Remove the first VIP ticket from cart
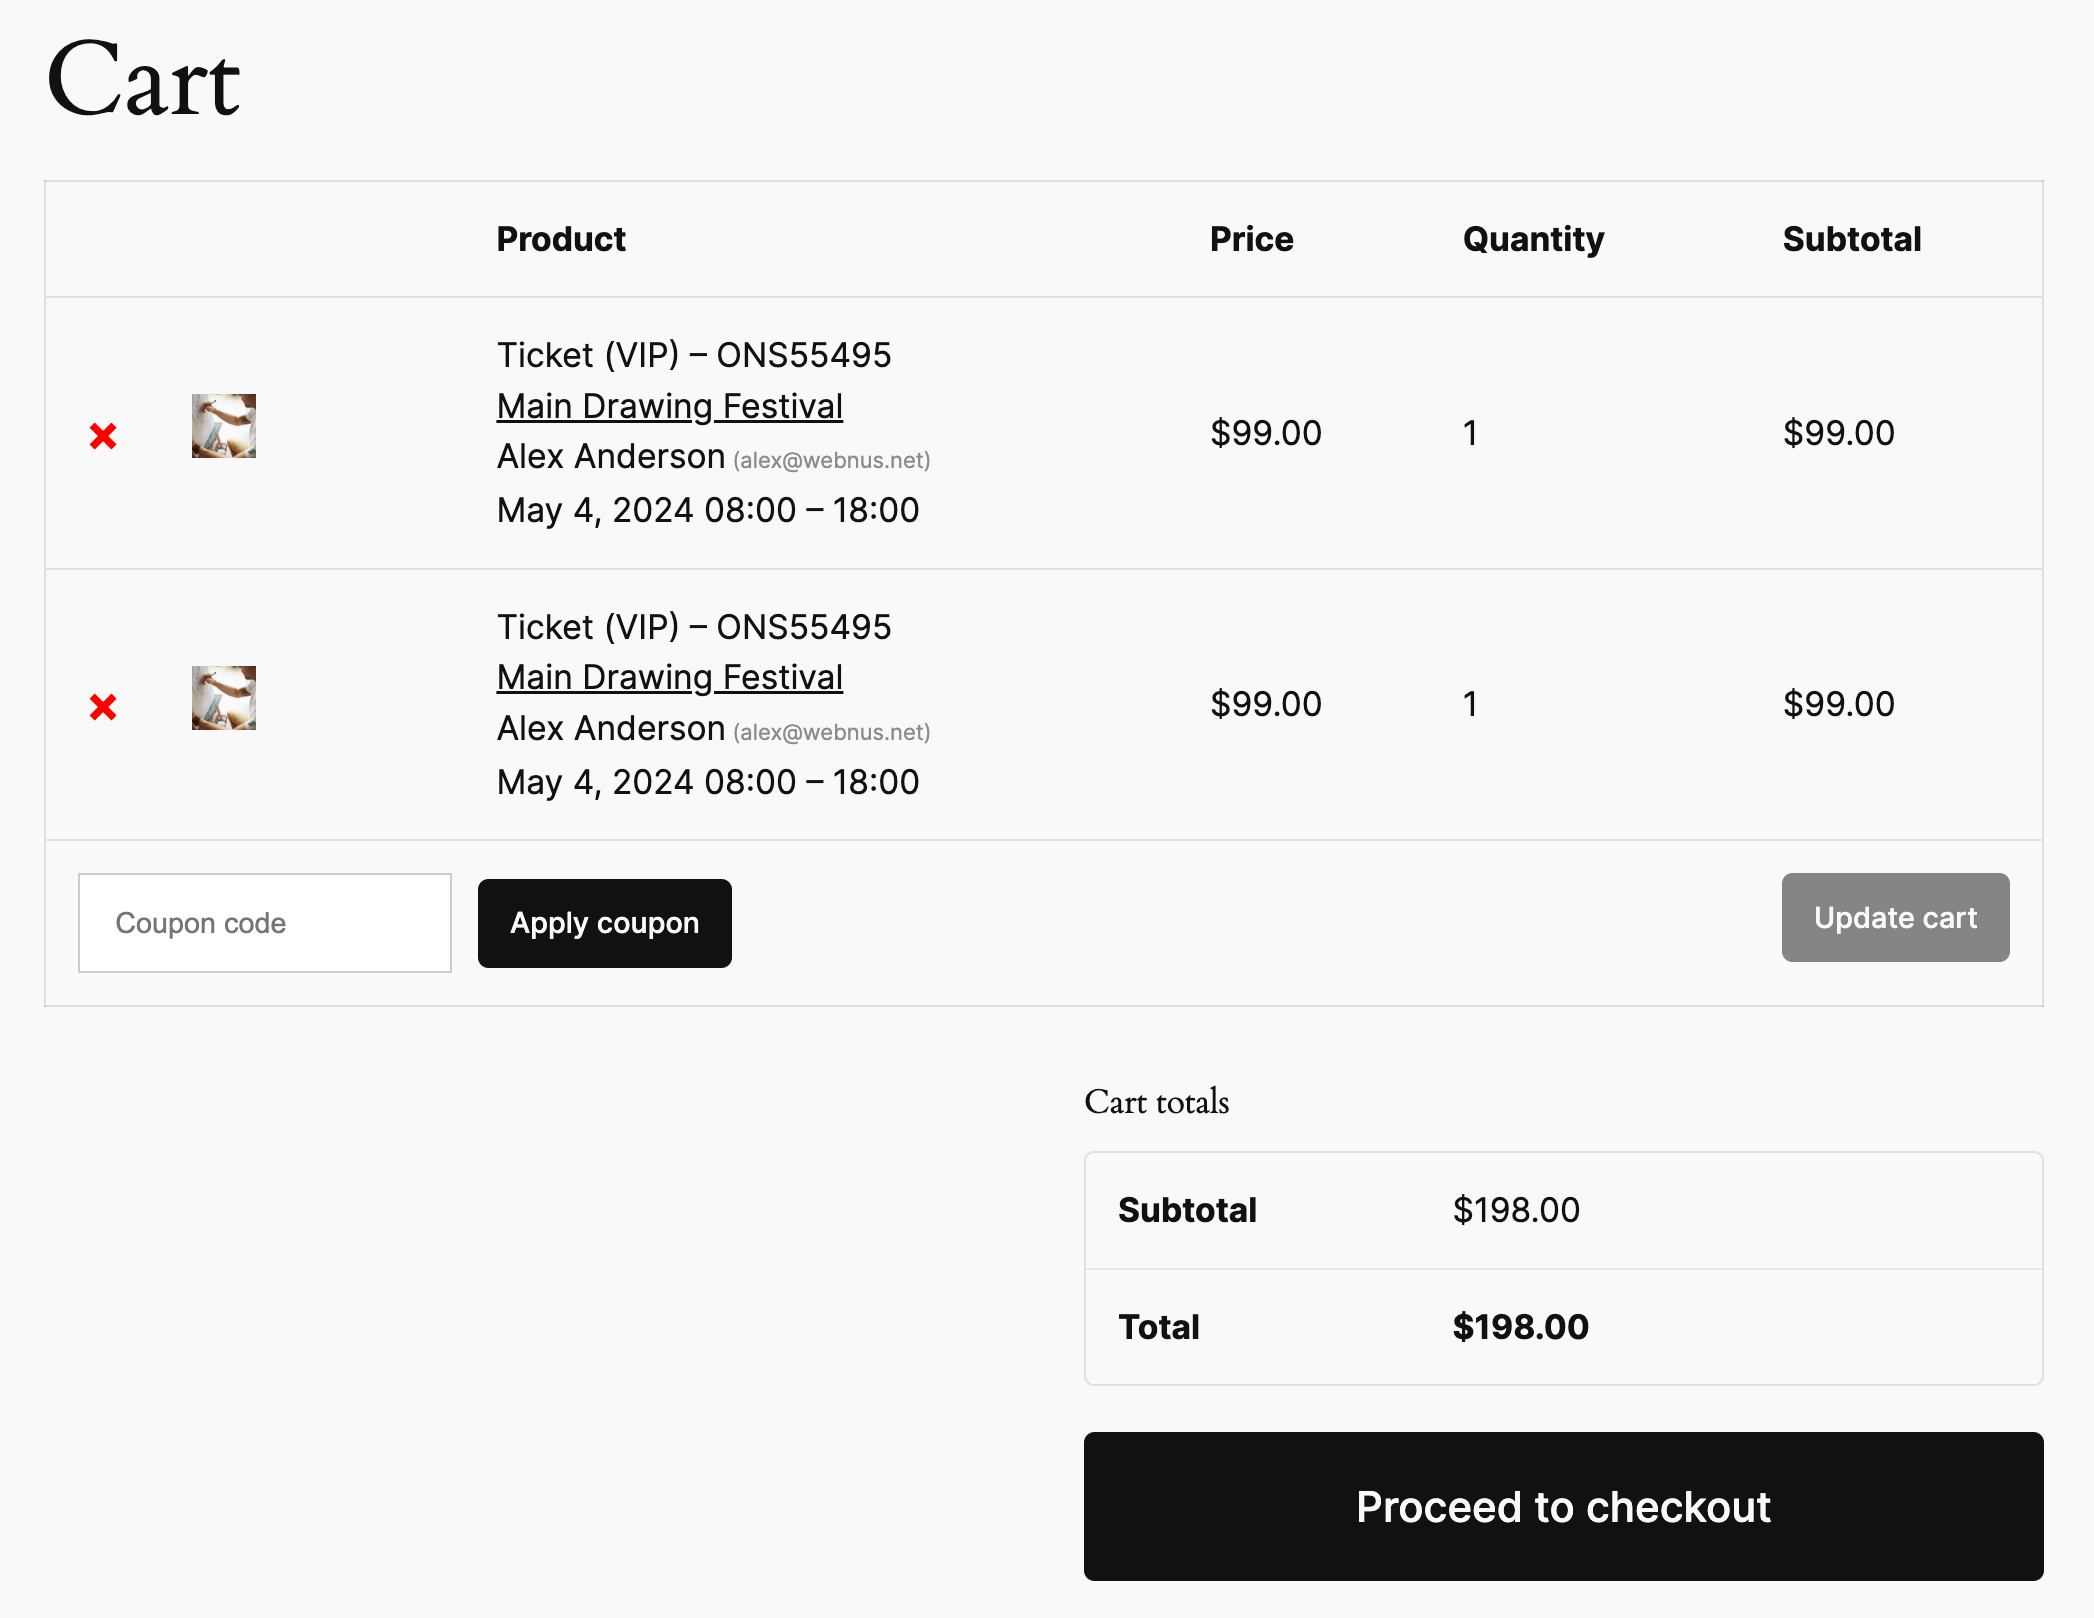Viewport: 2094px width, 1618px height. pos(103,436)
